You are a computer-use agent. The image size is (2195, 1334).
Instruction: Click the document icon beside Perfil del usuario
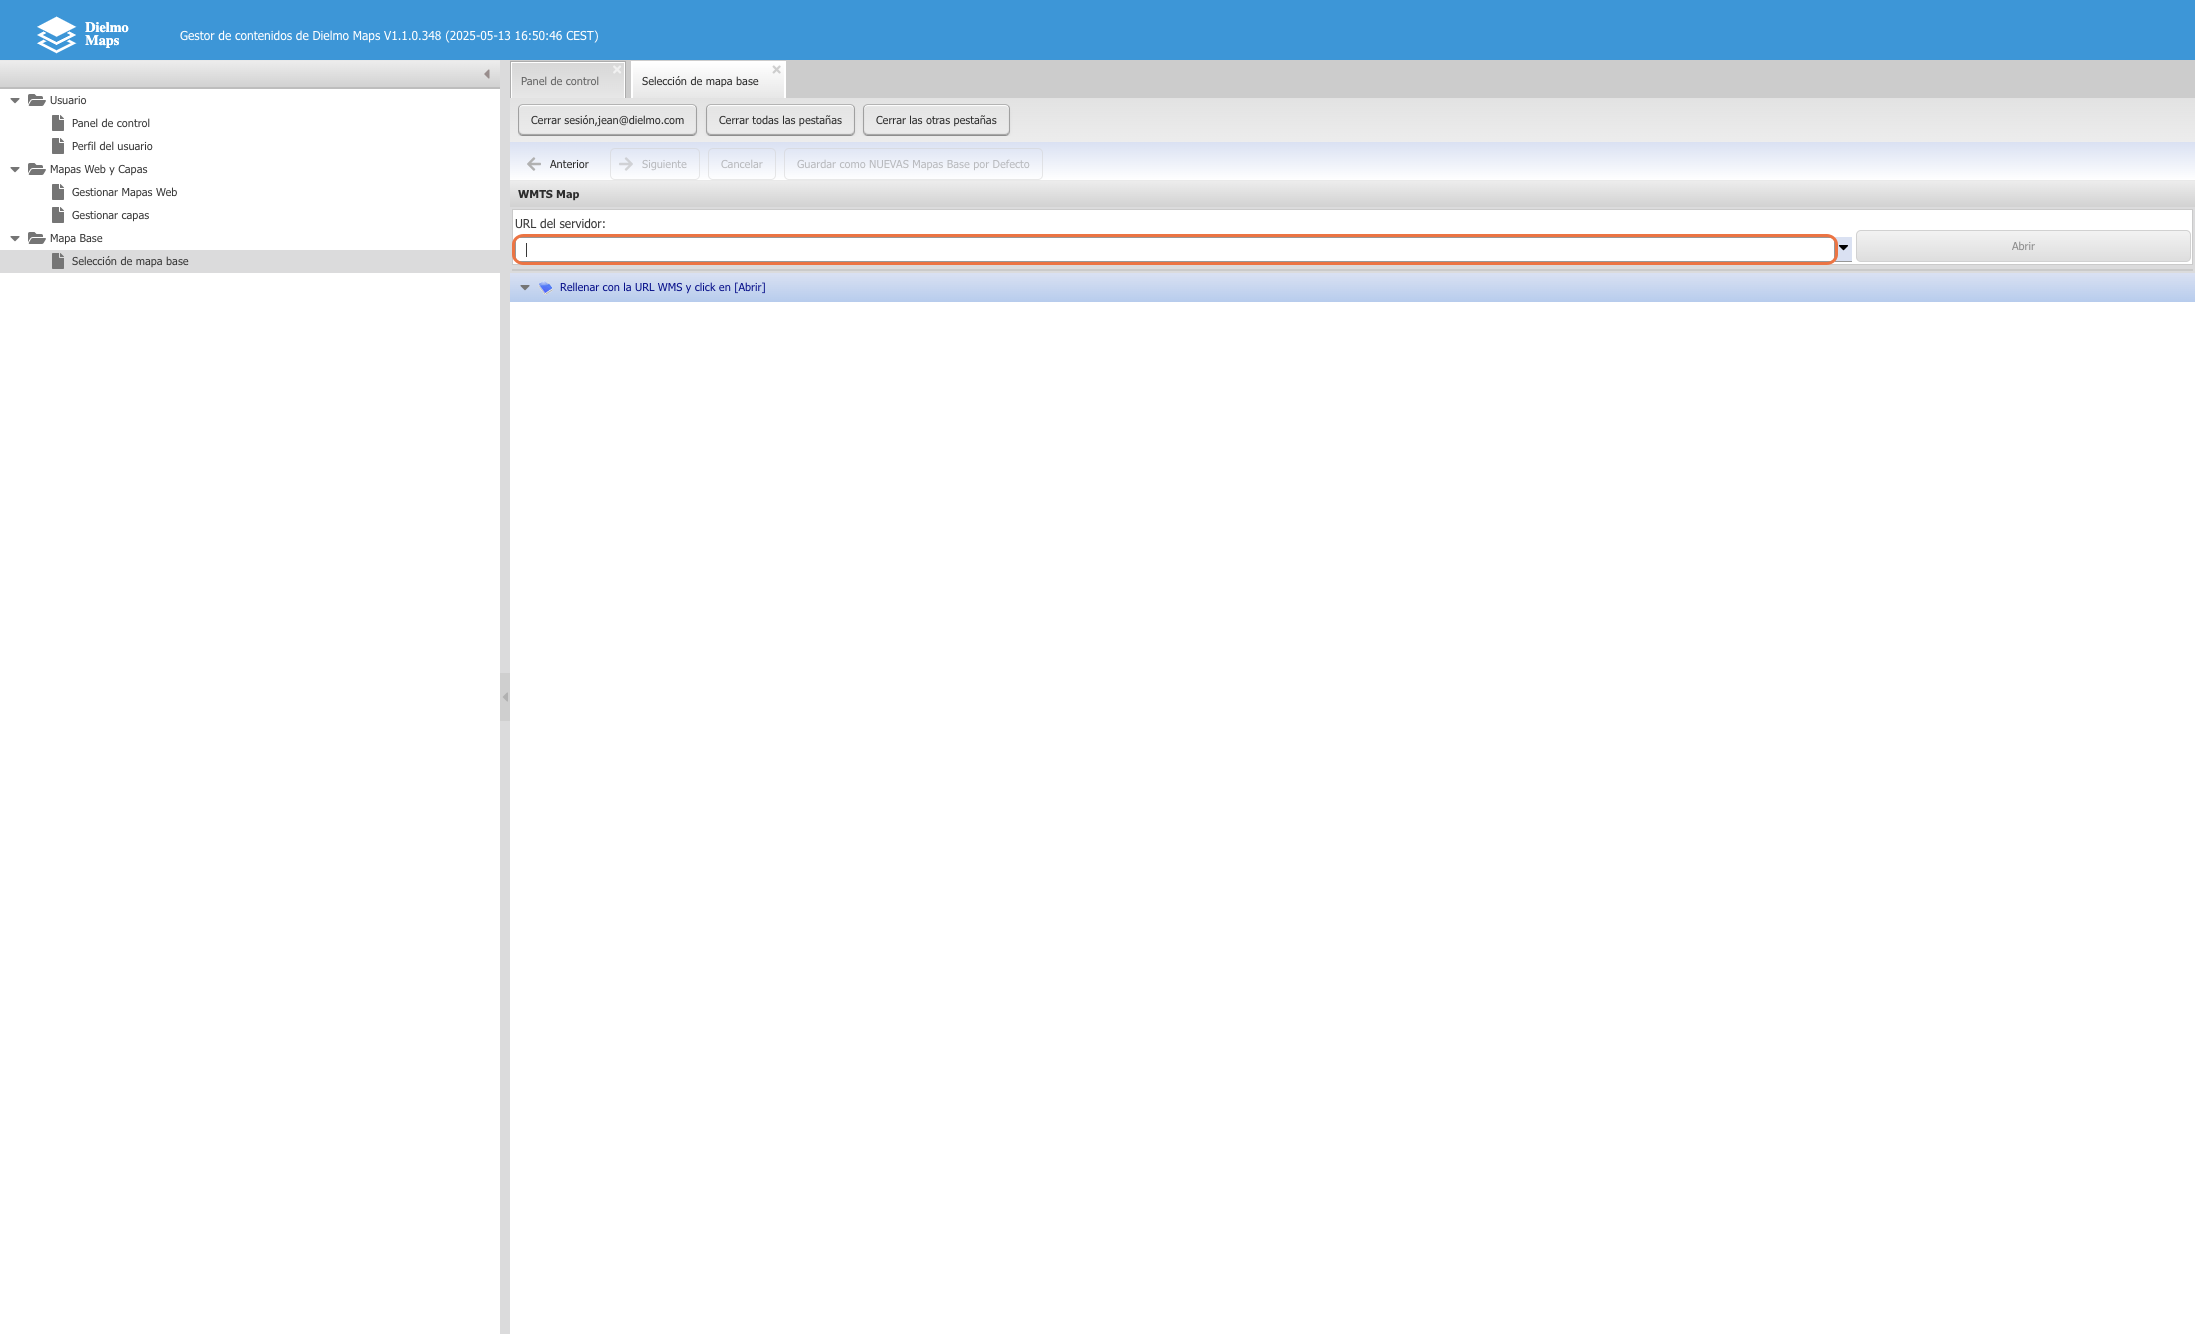click(58, 146)
